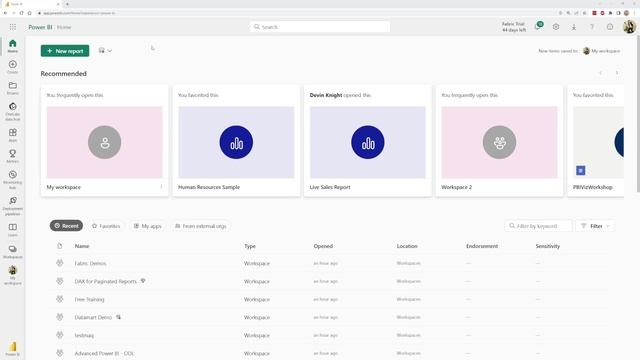Open My workspace from the sidebar
640x360 pixels.
[x=13, y=275]
